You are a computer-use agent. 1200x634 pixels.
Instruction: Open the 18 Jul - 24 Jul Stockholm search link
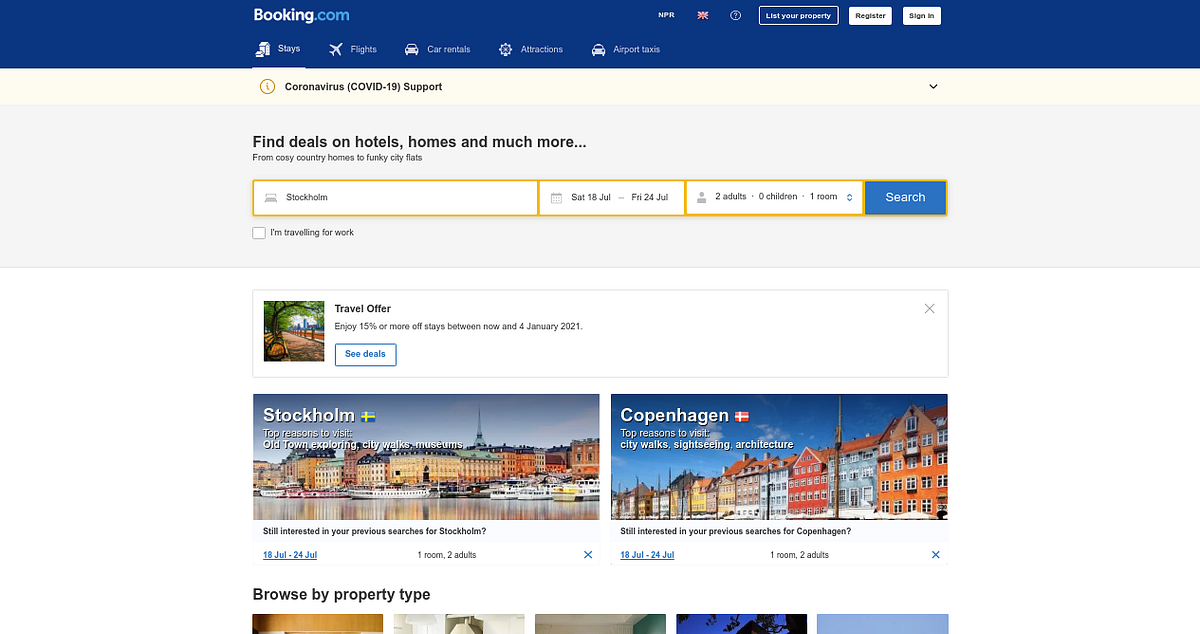[x=289, y=554]
